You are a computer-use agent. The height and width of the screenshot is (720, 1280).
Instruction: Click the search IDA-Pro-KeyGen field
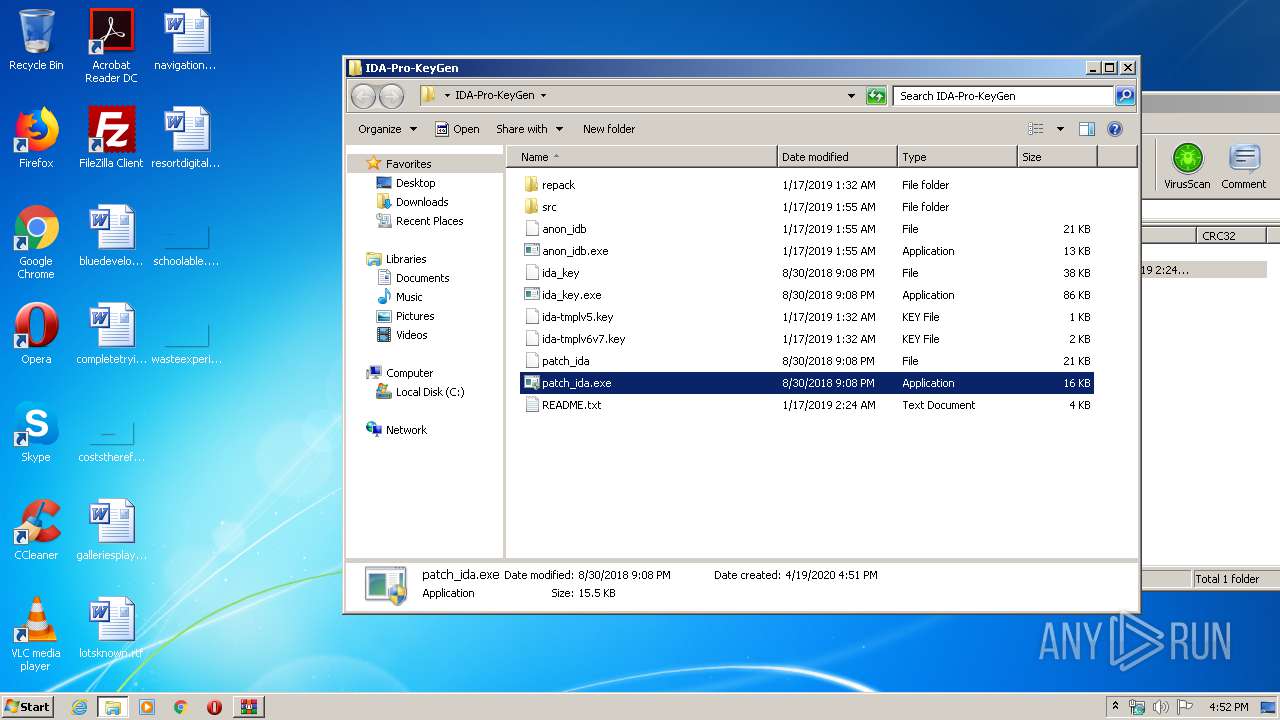[1003, 96]
